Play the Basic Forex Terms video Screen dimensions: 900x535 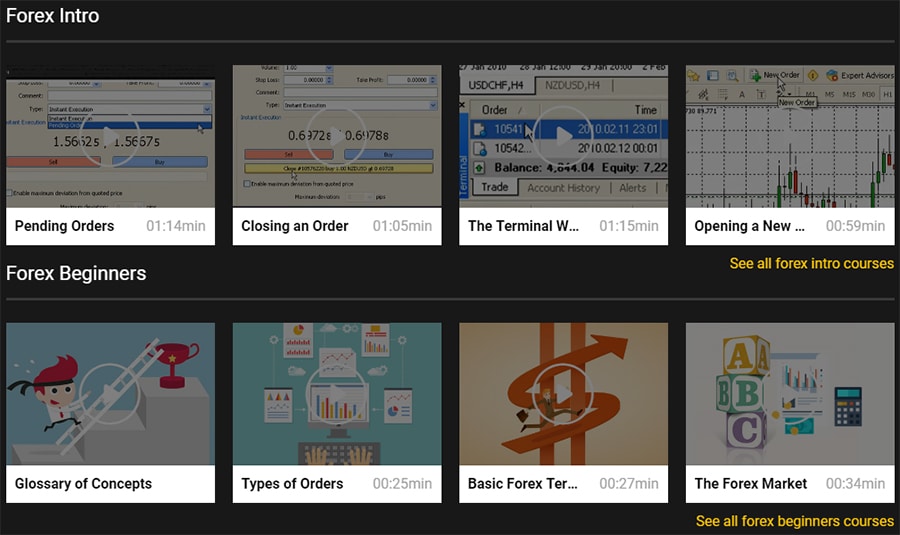[x=563, y=393]
